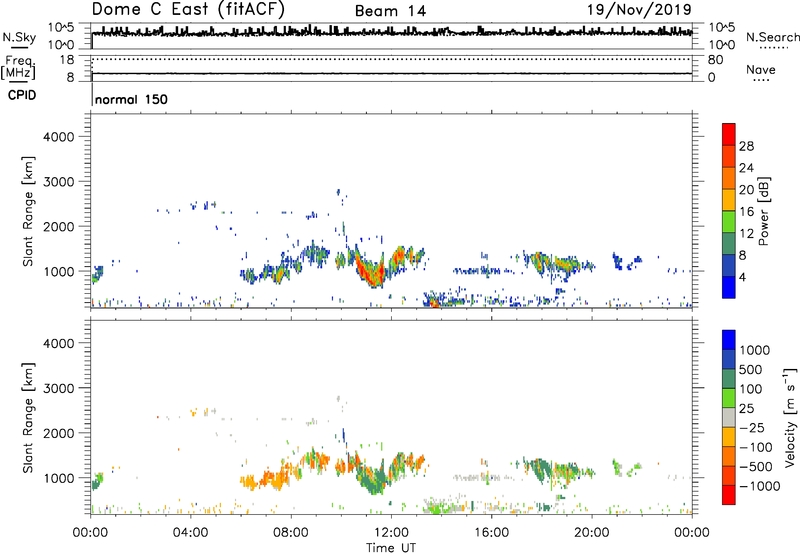Click the '24' label on Power color bar

pos(746,168)
